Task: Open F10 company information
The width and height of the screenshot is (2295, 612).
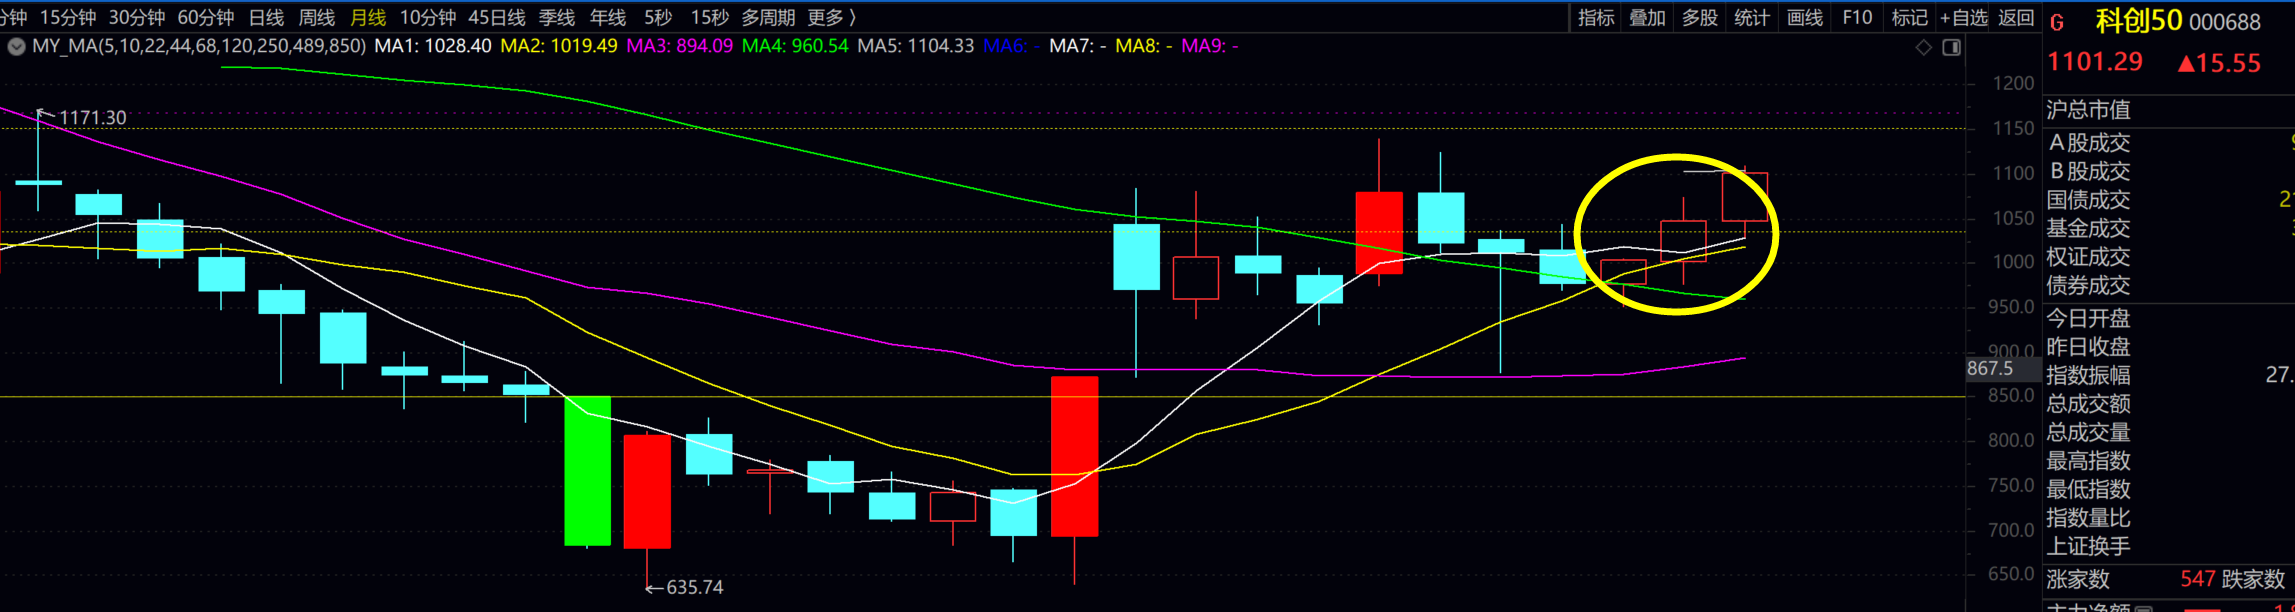Action: pos(1857,17)
